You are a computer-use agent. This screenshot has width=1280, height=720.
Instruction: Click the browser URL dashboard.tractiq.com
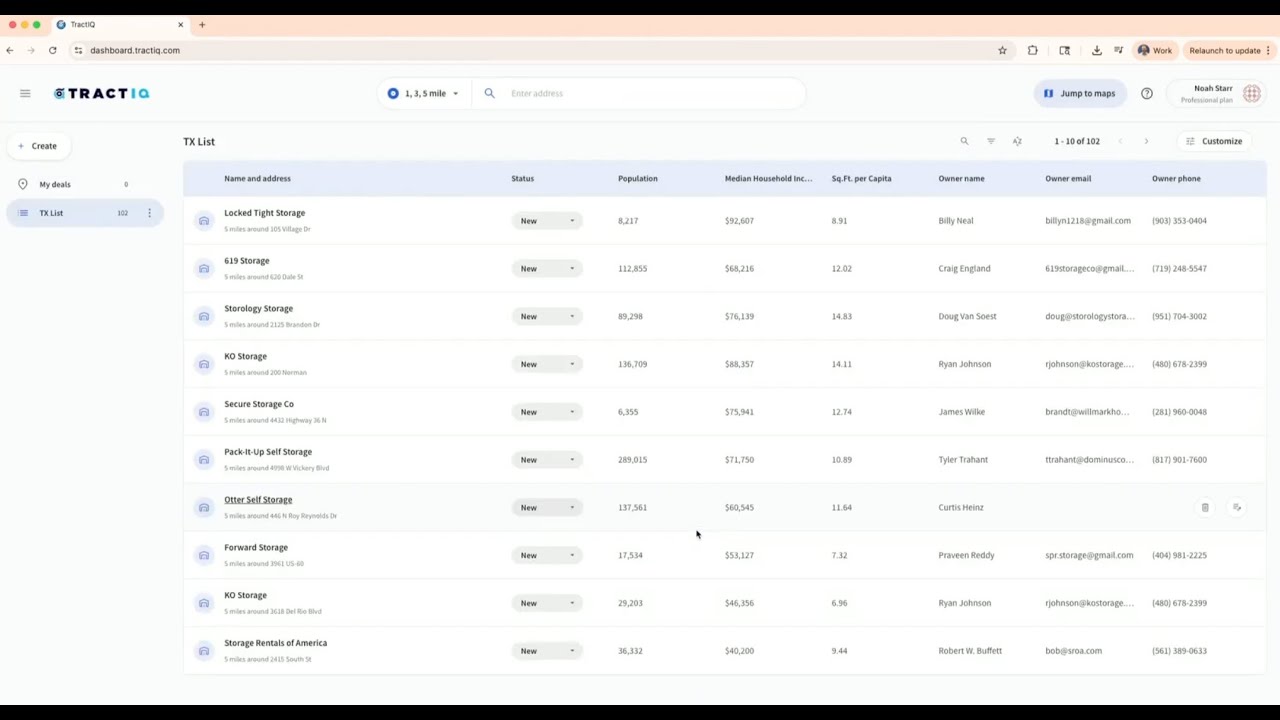[135, 50]
